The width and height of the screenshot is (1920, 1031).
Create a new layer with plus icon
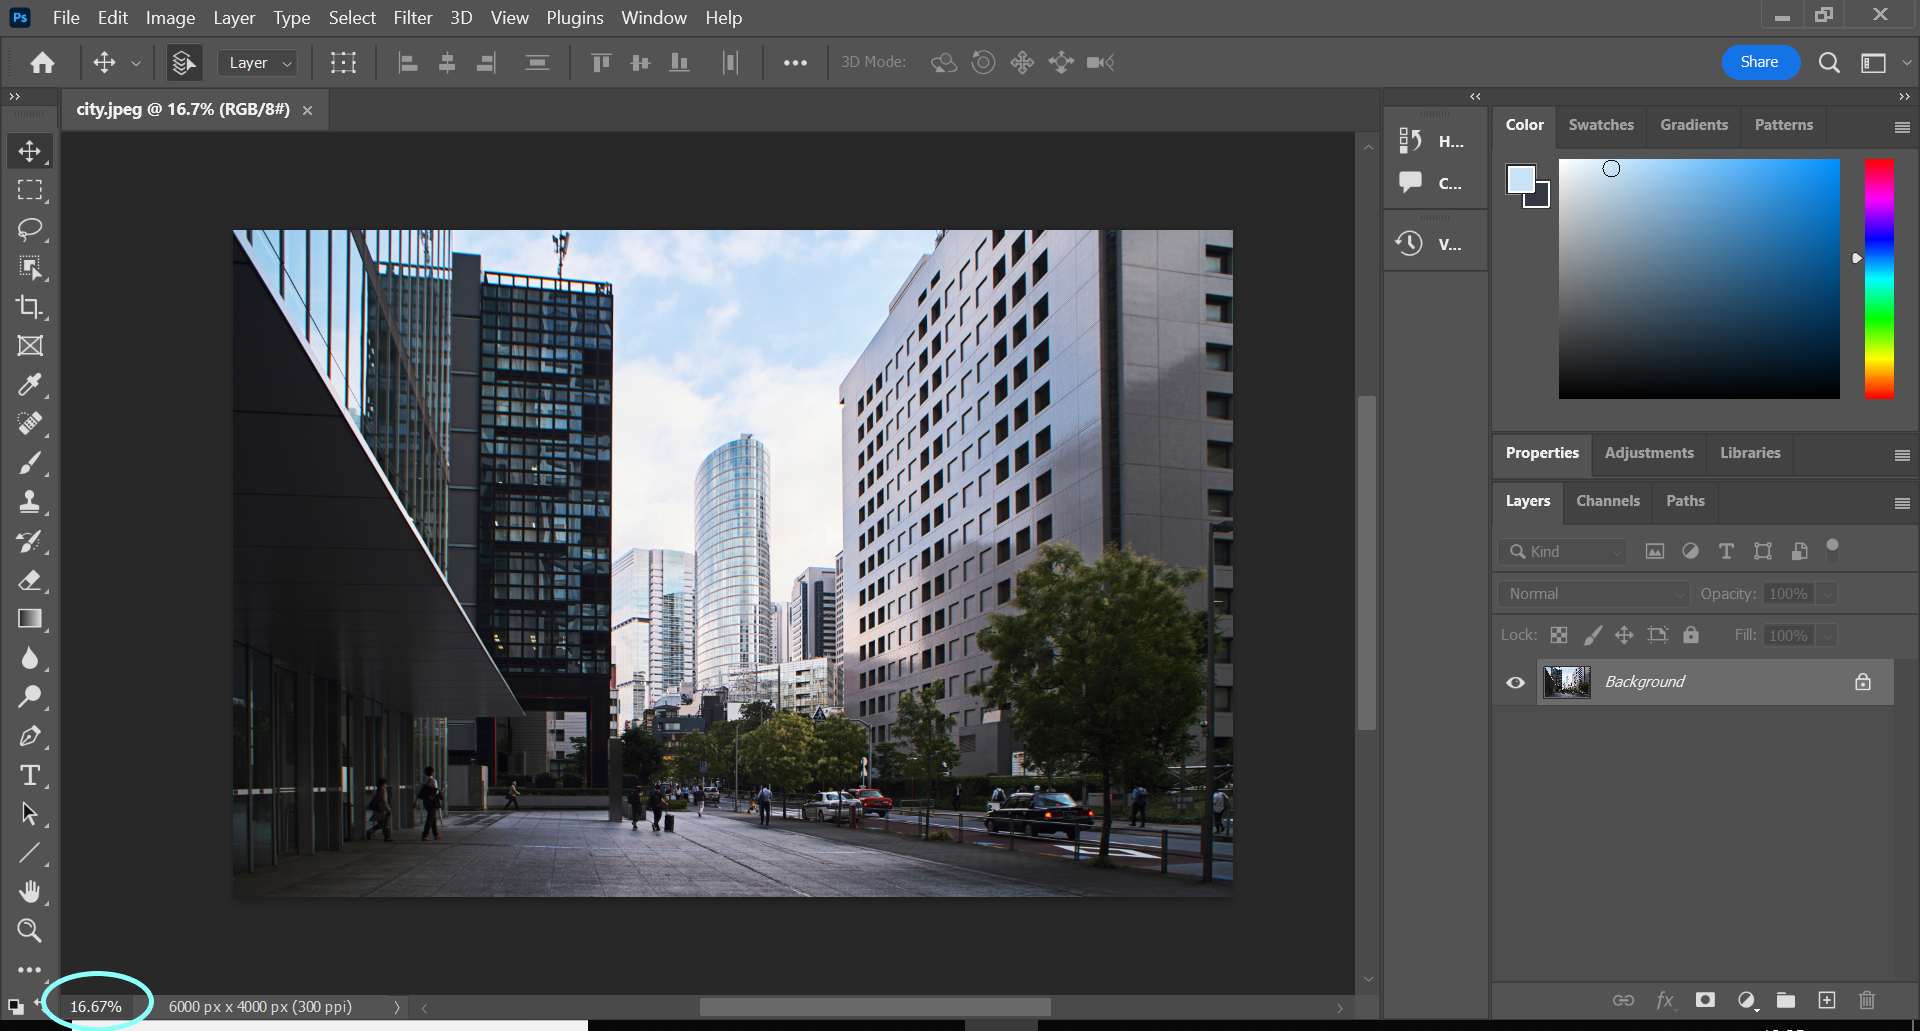(1827, 1000)
